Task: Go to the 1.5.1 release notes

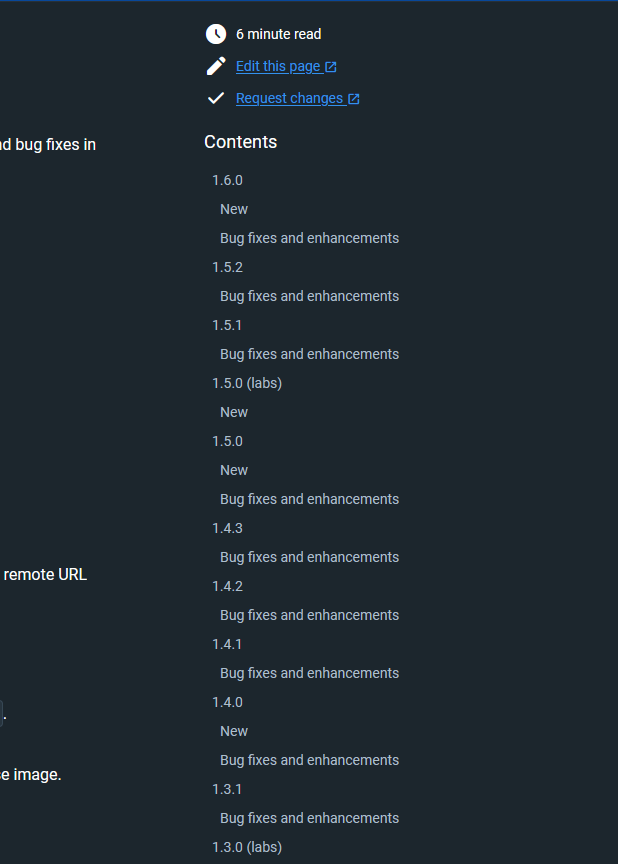Action: pyautogui.click(x=227, y=325)
